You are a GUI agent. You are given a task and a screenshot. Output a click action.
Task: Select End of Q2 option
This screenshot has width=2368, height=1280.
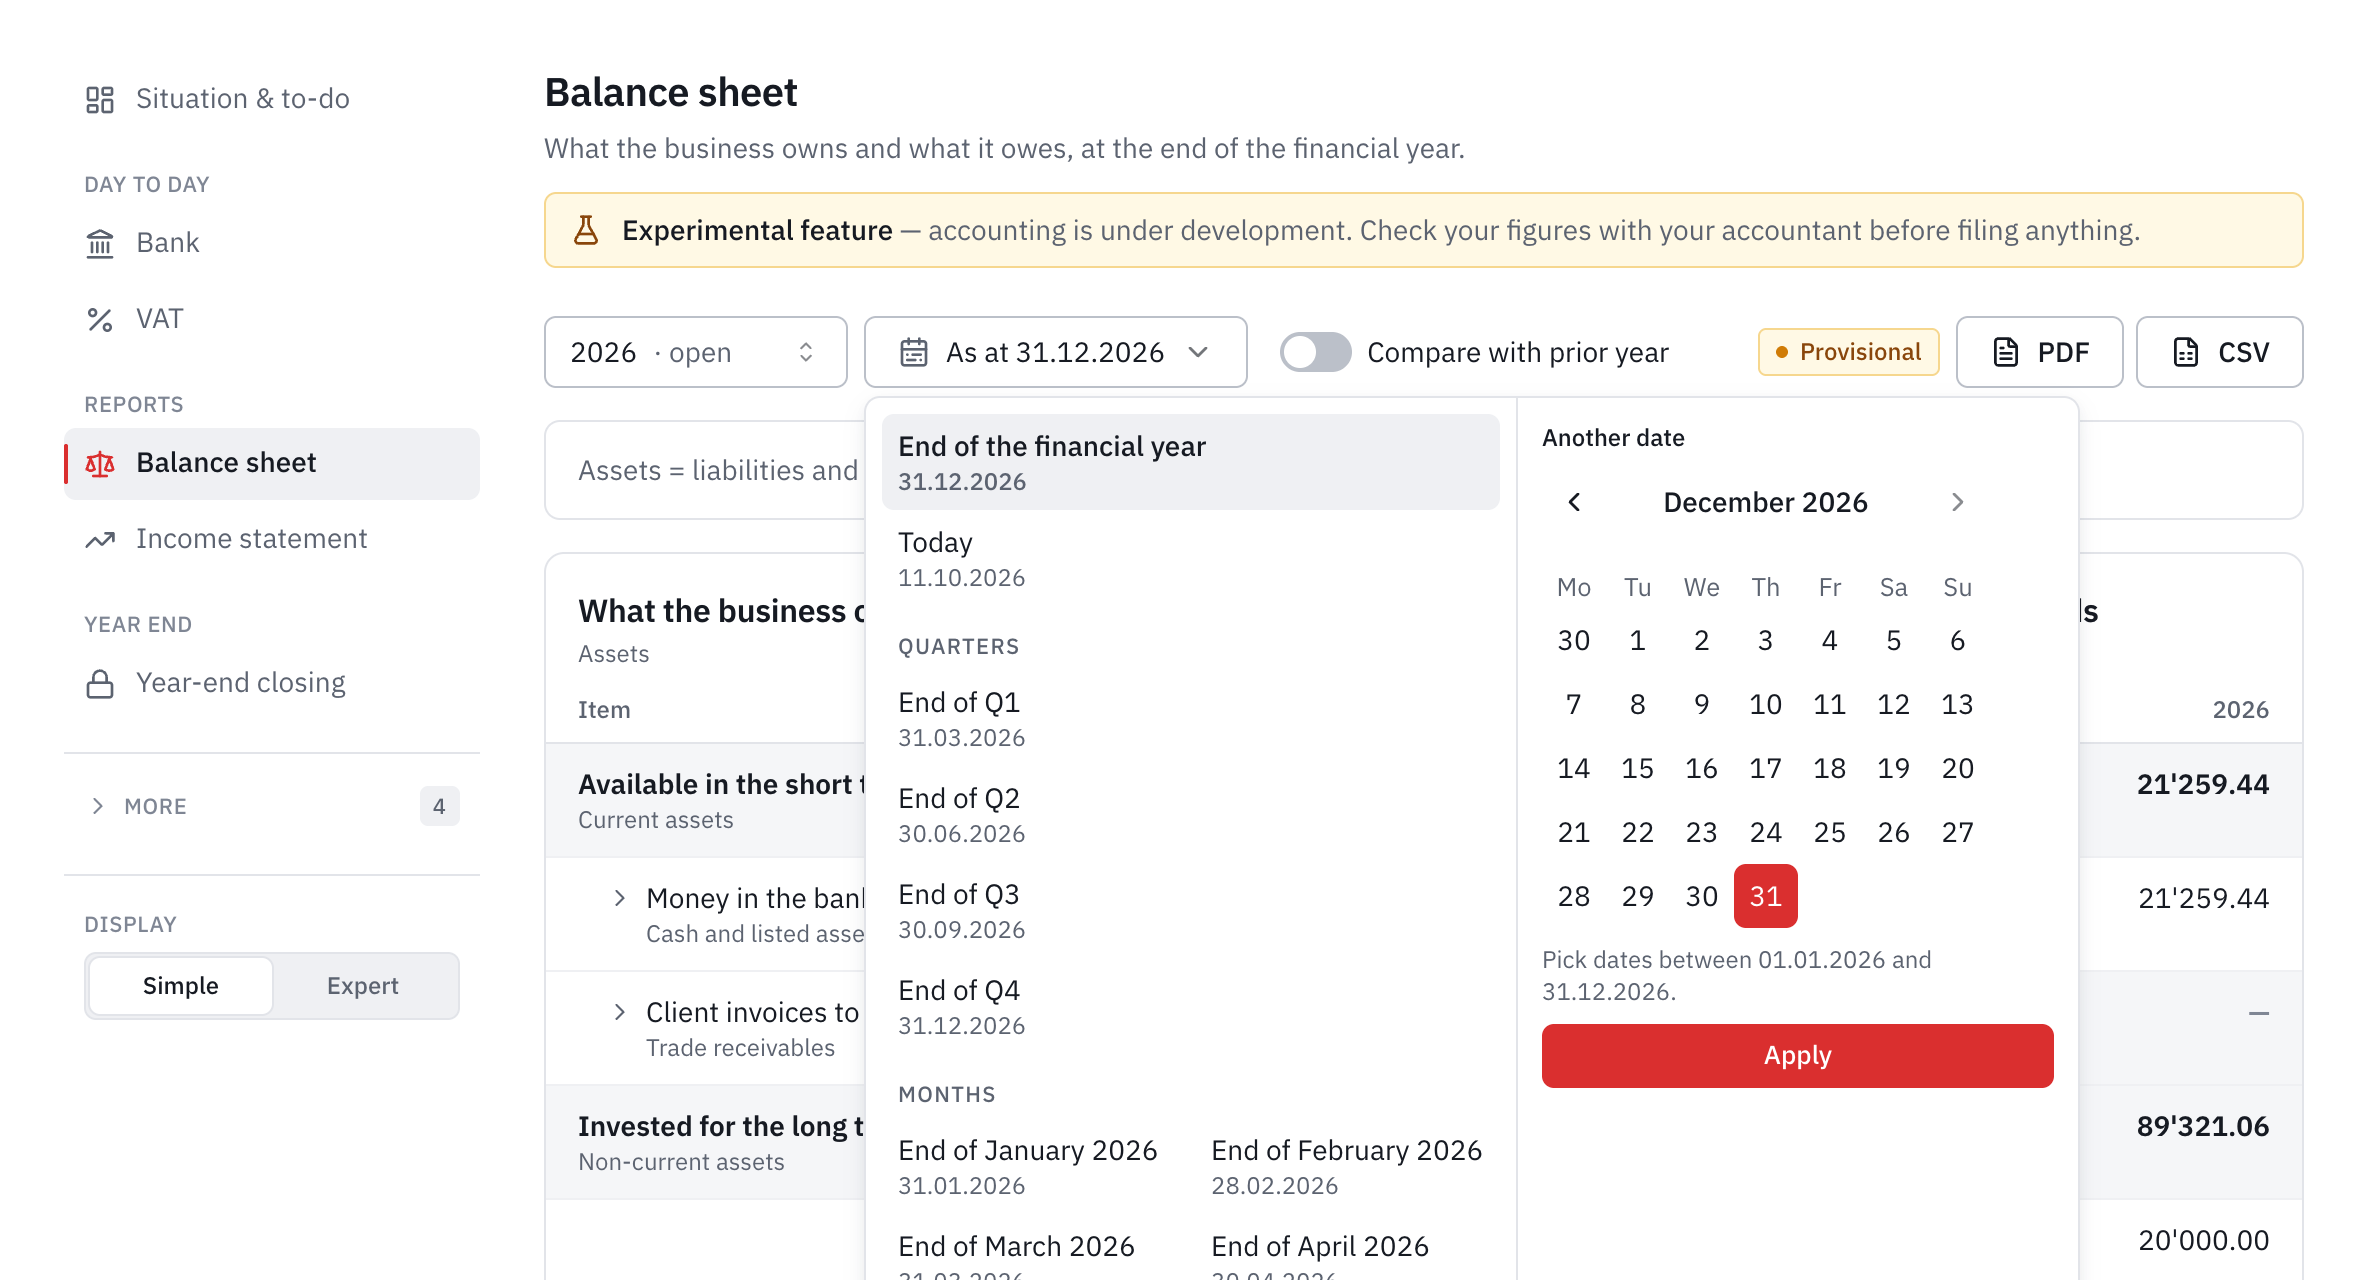pos(1191,814)
